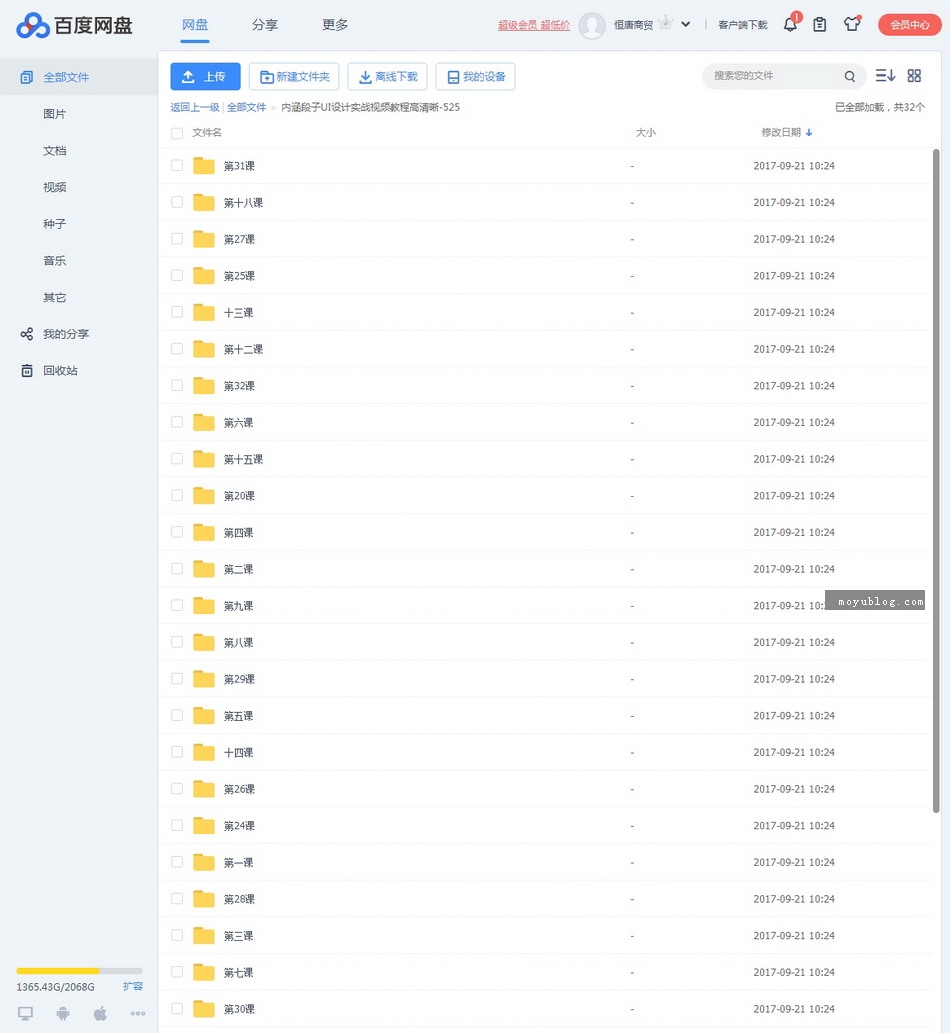Screen dimensions: 950x1033
Task: Click the folder icon of 第十八课
Action: (x=204, y=203)
